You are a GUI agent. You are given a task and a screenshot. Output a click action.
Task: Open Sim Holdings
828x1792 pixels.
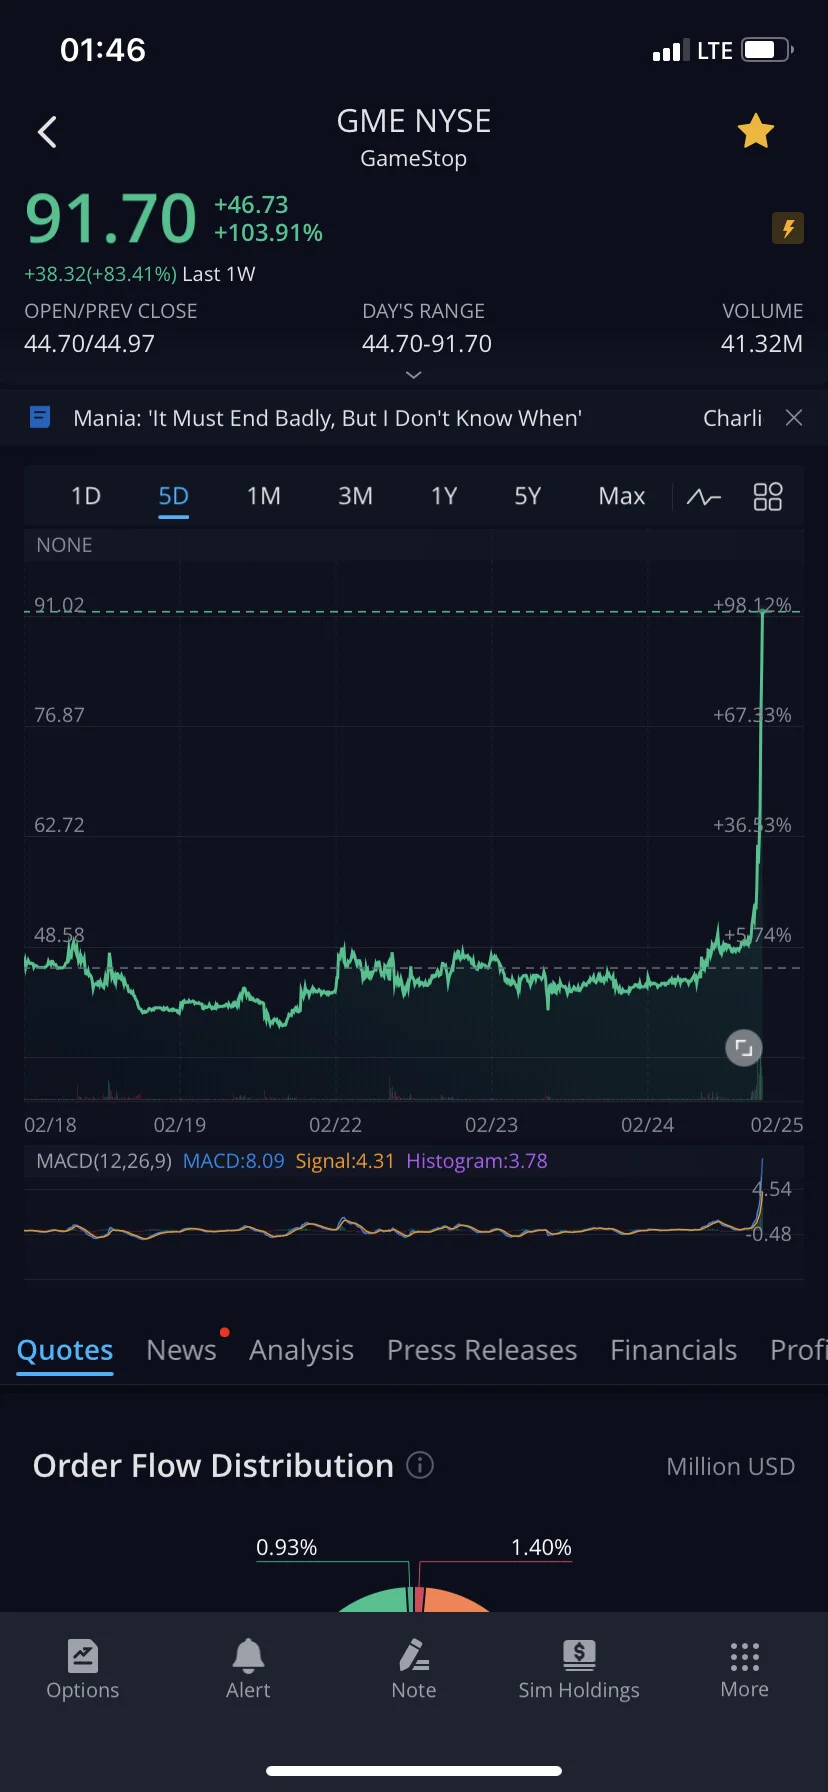coord(579,1669)
